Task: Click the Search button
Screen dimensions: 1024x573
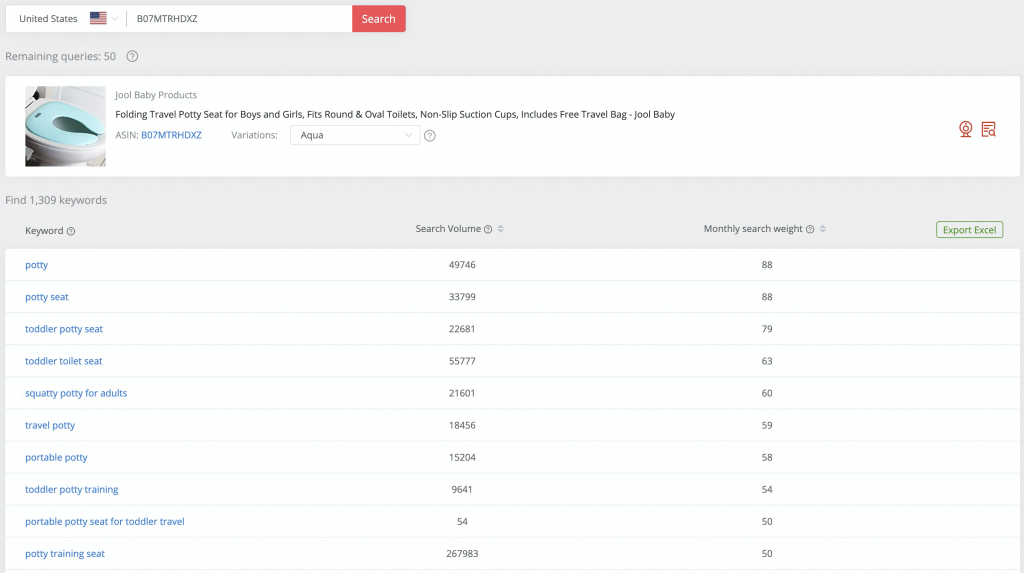Action: (x=379, y=19)
